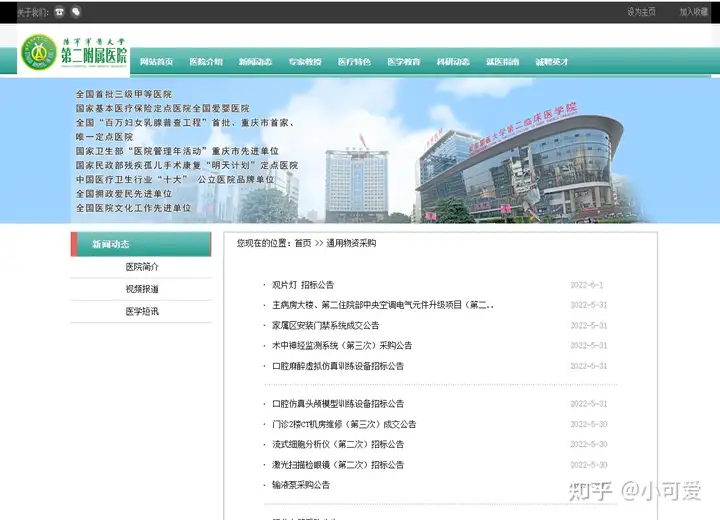Open 输液泵采购公告
Viewport: 720px width, 520px height.
[x=301, y=485]
